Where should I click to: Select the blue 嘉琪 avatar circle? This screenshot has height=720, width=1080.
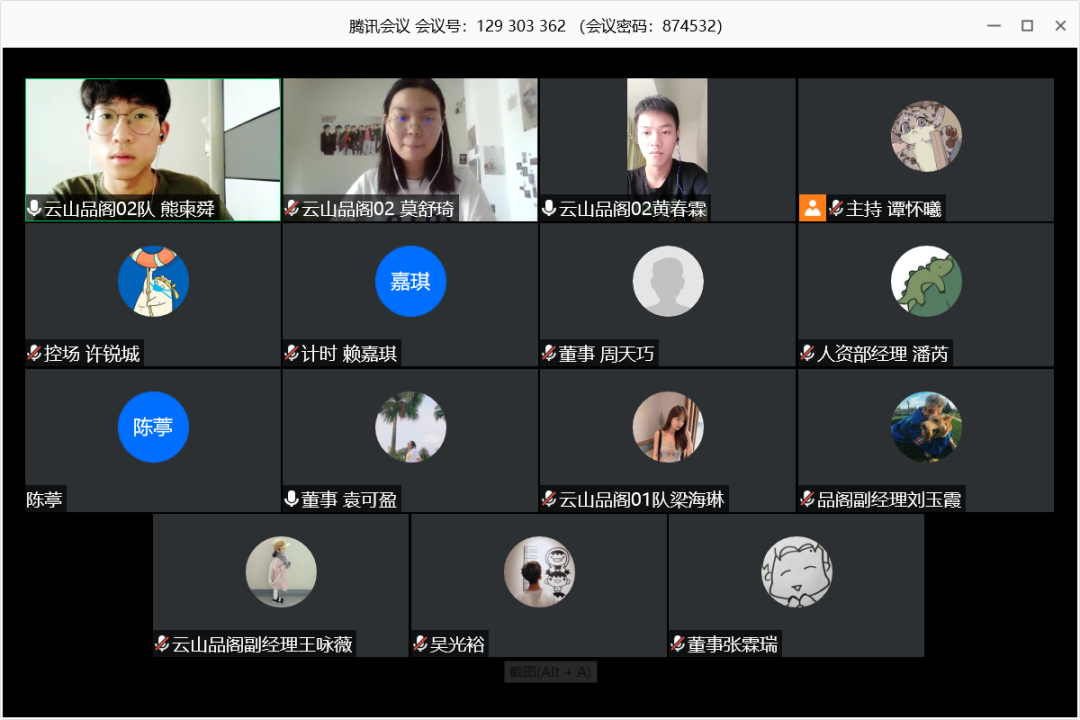(410, 282)
